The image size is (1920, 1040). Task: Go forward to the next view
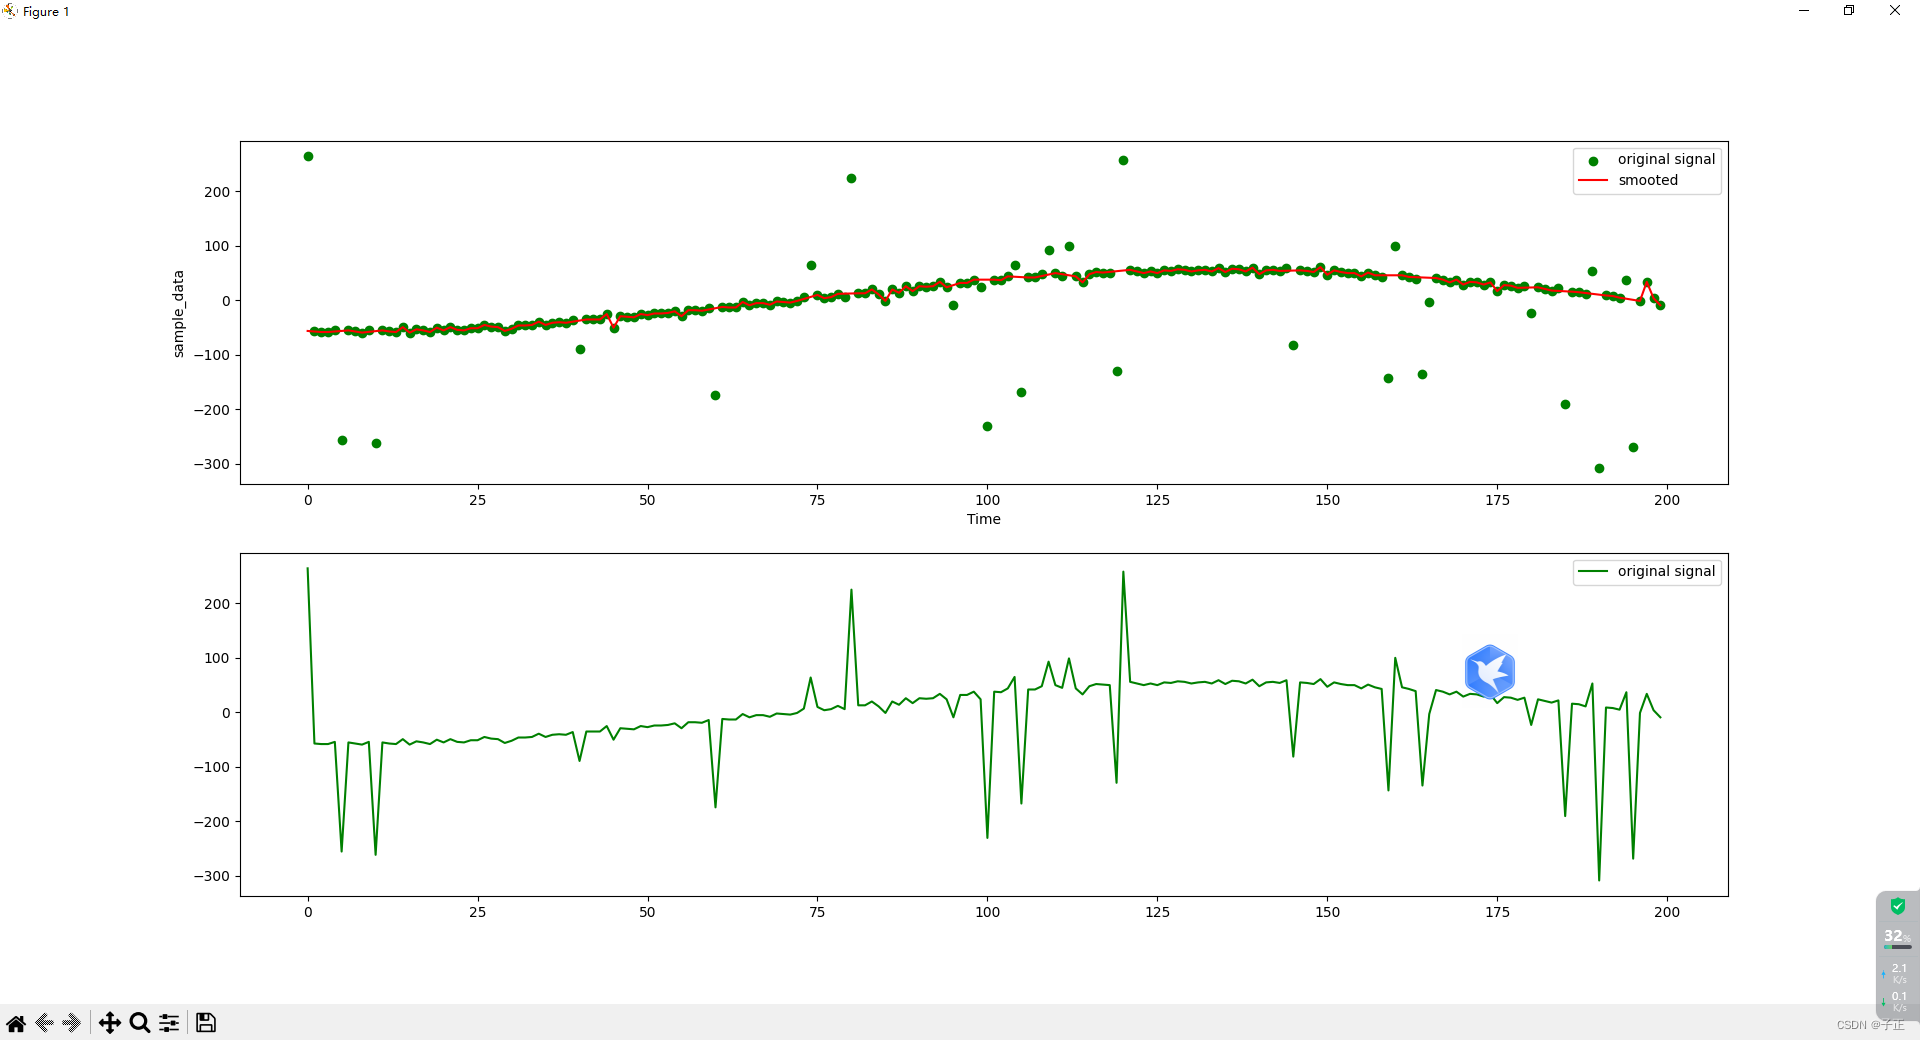(72, 1023)
